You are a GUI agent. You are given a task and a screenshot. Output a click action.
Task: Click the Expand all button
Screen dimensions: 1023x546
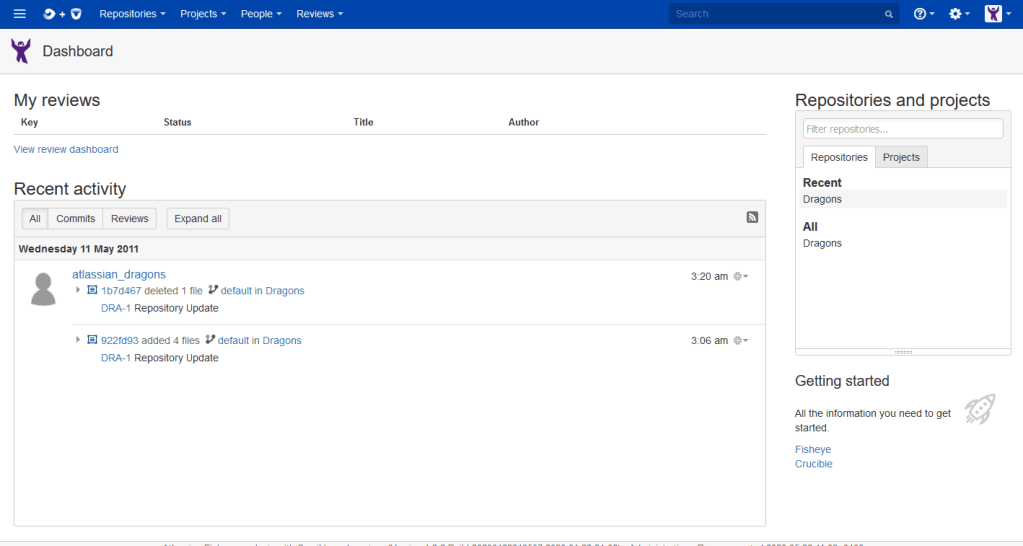[197, 219]
